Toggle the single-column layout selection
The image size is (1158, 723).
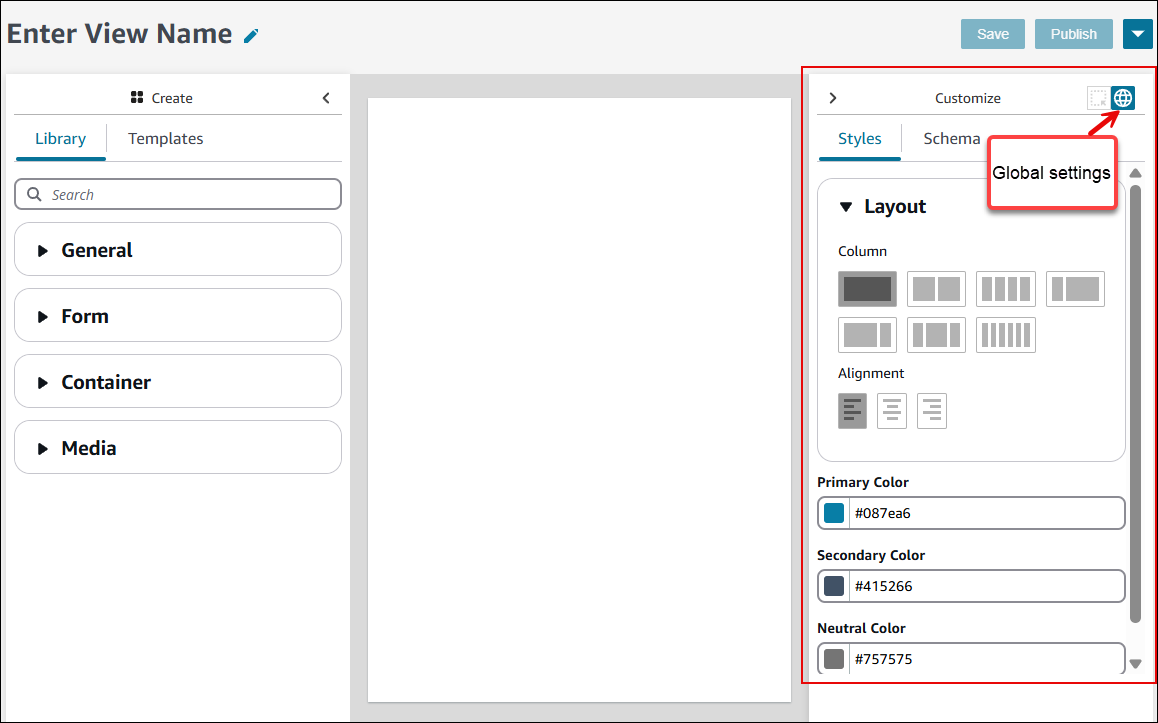pos(867,289)
